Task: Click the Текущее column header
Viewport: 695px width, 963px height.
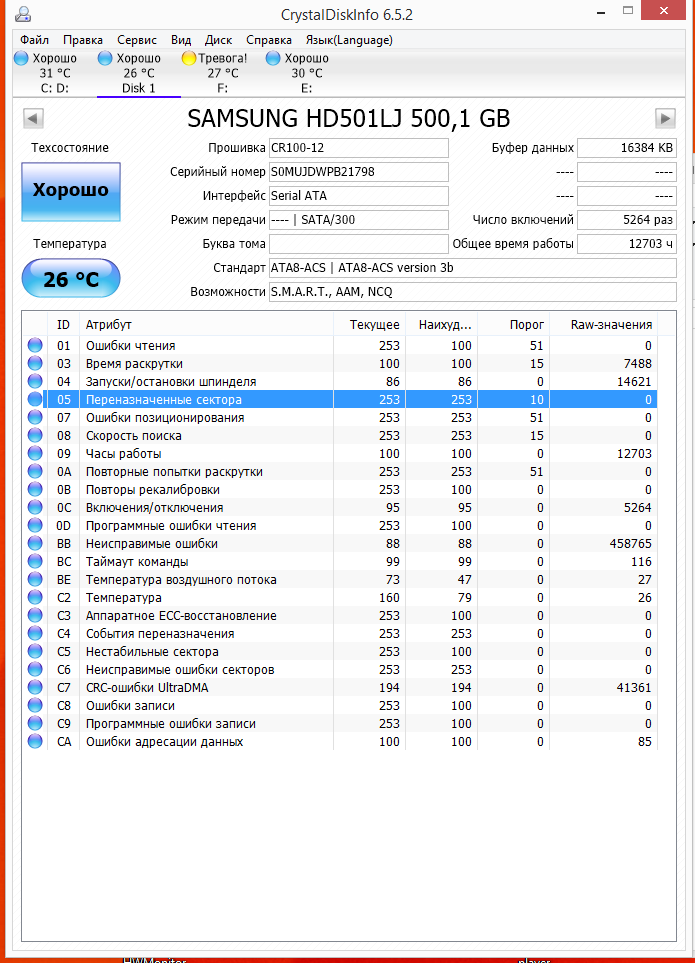Action: tap(370, 324)
